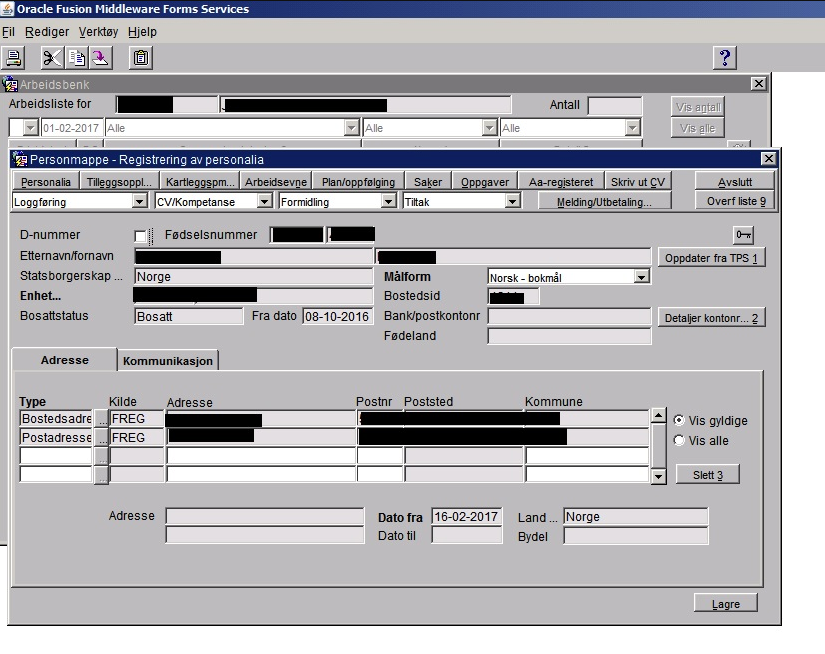The image size is (825, 654).
Task: Click Vis antall button in Arbeidsbenk
Action: click(698, 107)
